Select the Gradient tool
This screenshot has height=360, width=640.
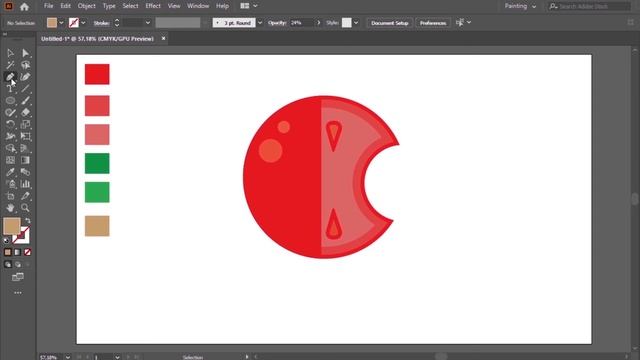pos(25,160)
